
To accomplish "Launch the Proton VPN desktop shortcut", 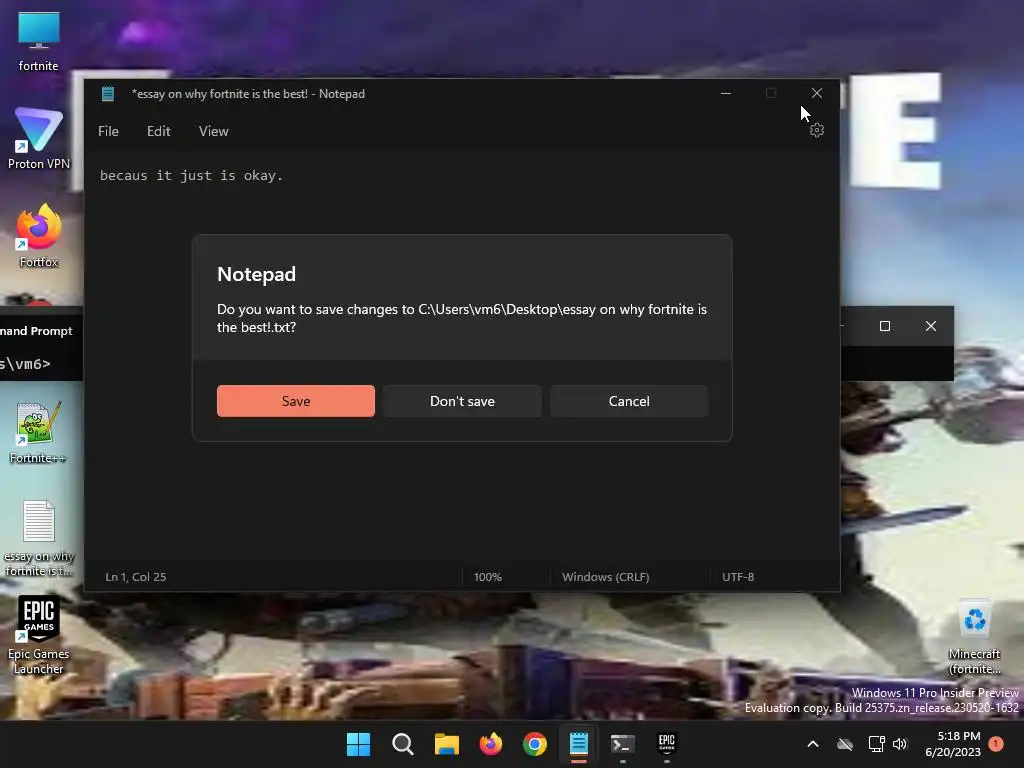I will 39,138.
